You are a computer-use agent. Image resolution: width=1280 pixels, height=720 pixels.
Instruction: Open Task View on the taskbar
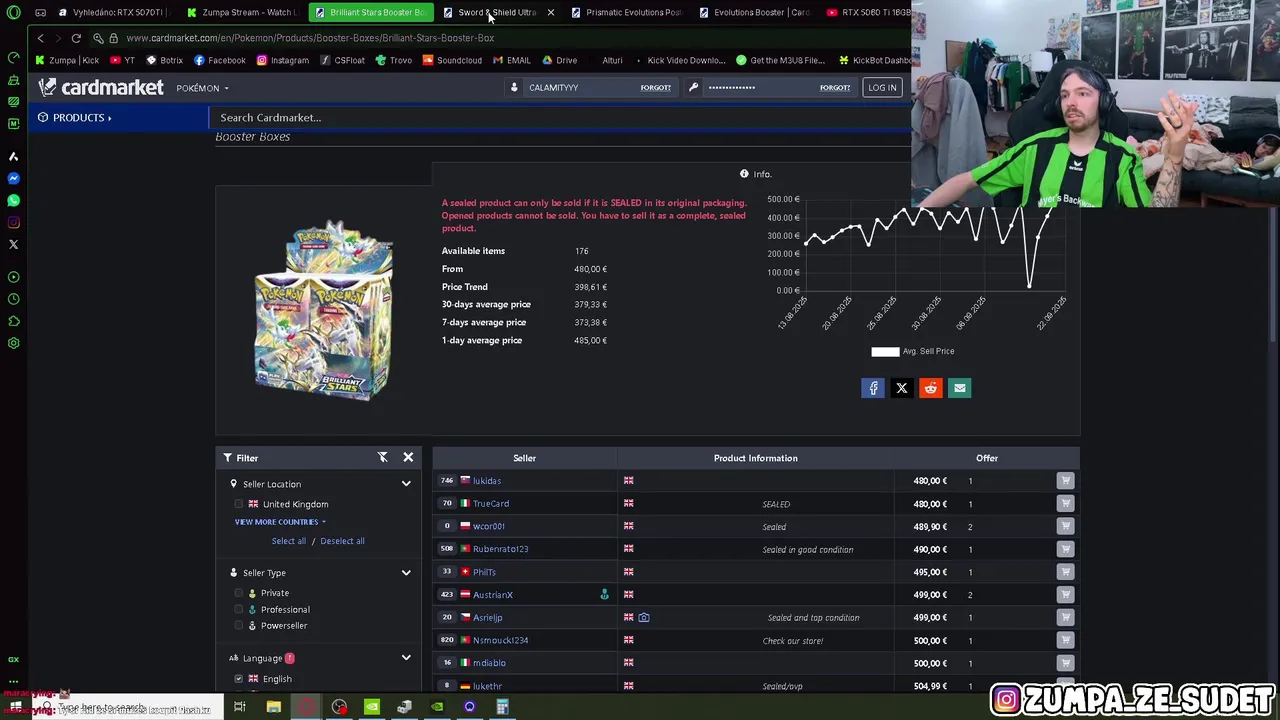[x=240, y=707]
